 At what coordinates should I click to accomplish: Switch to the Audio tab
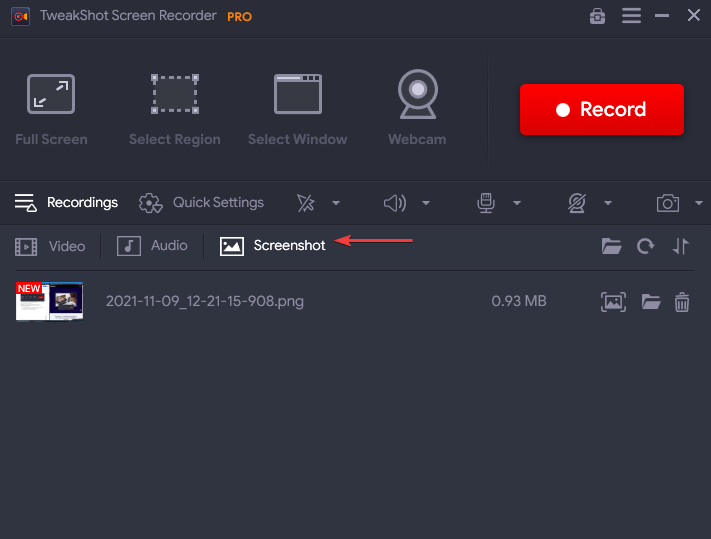pyautogui.click(x=153, y=246)
